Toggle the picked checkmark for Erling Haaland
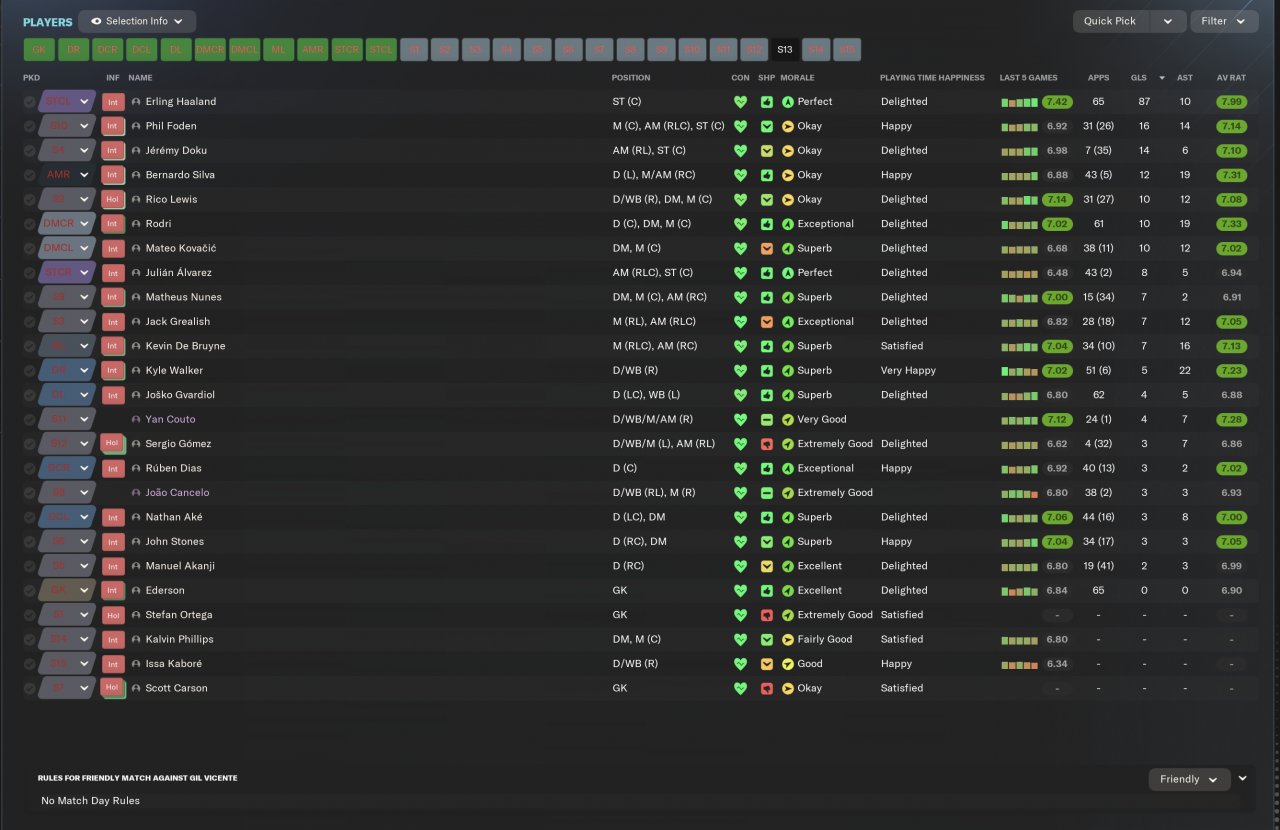The height and width of the screenshot is (830, 1280). pyautogui.click(x=30, y=102)
